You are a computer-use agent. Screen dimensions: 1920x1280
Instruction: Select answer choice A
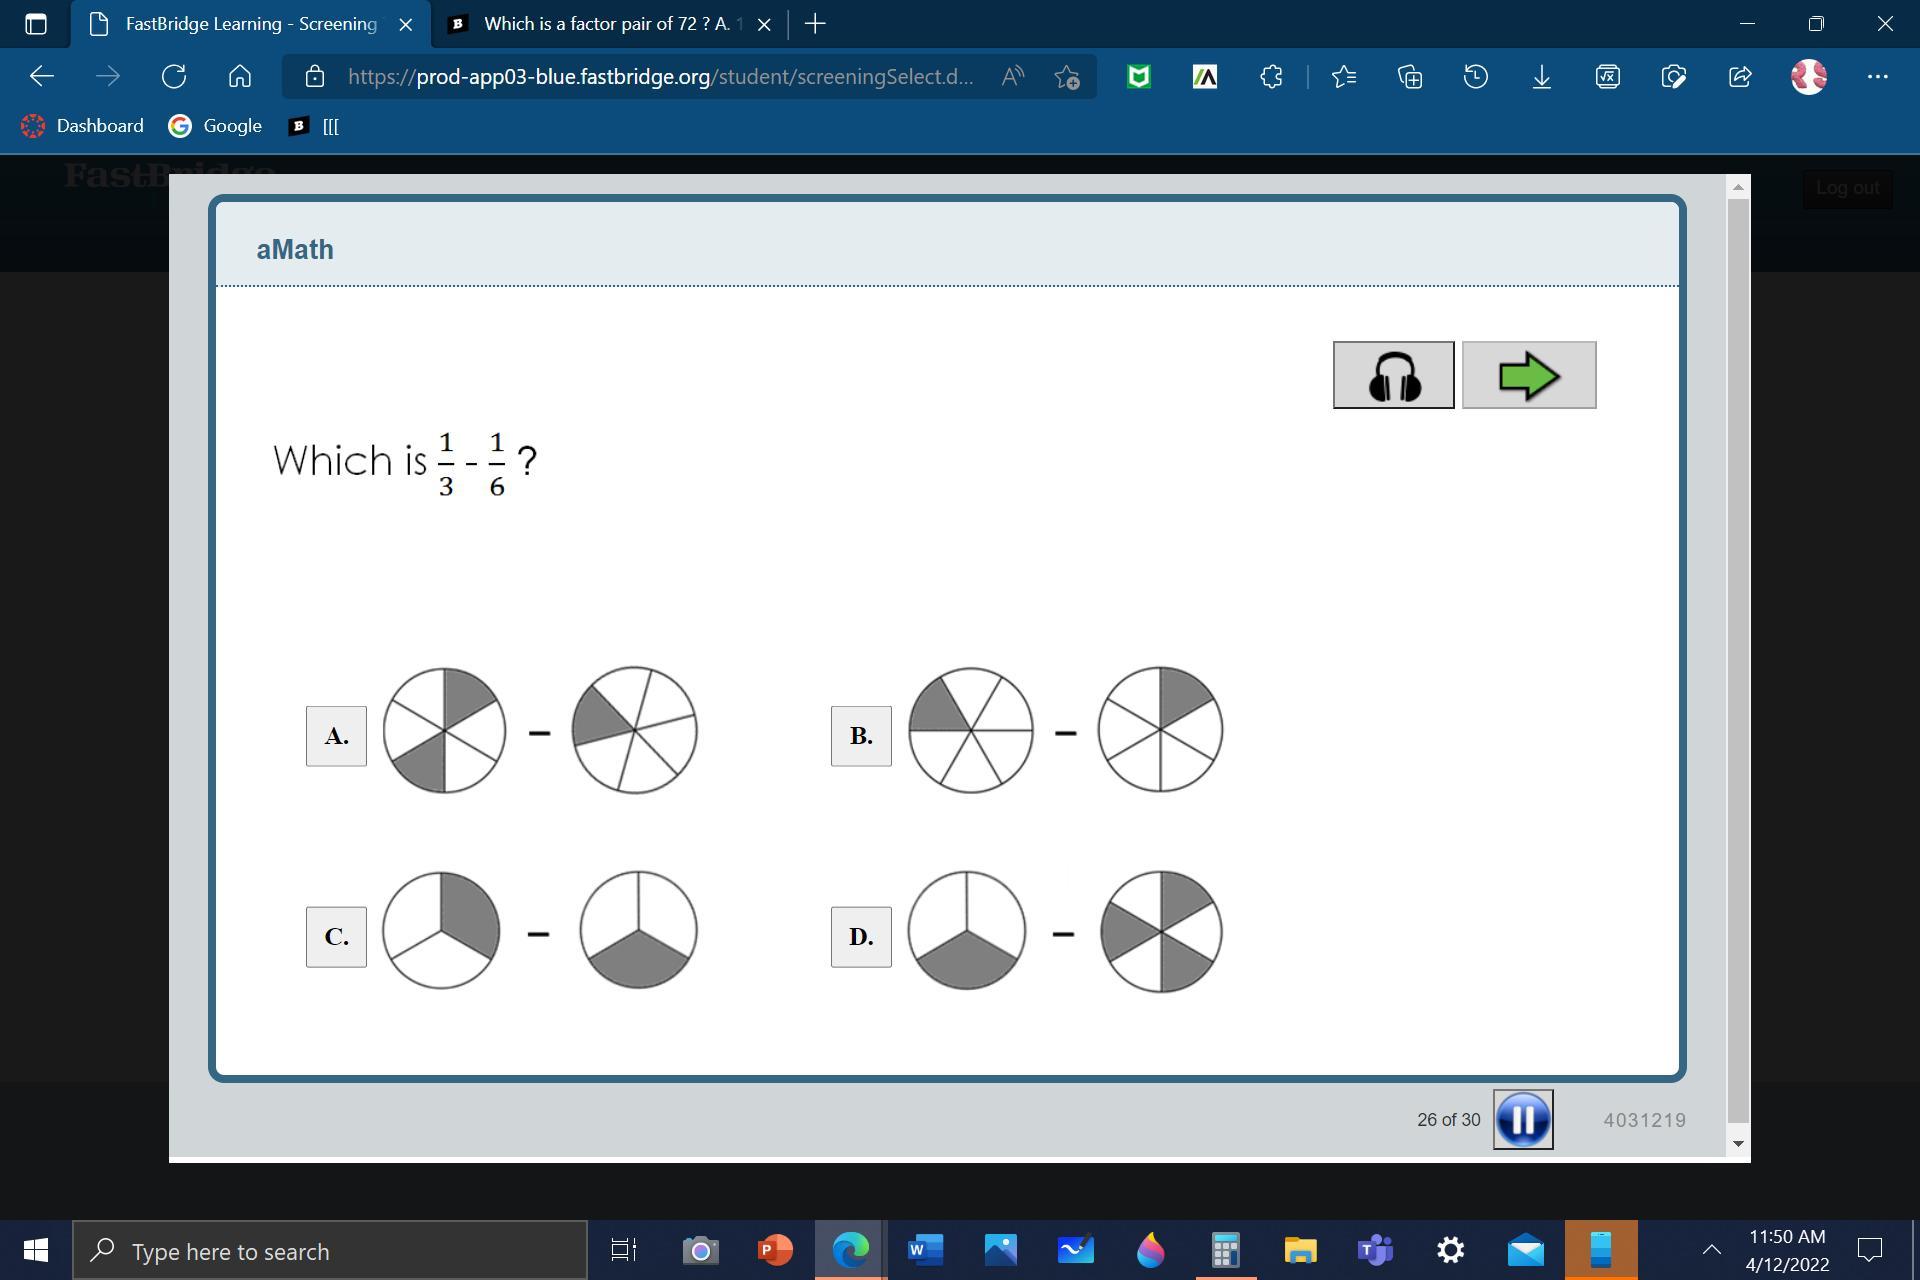[336, 736]
